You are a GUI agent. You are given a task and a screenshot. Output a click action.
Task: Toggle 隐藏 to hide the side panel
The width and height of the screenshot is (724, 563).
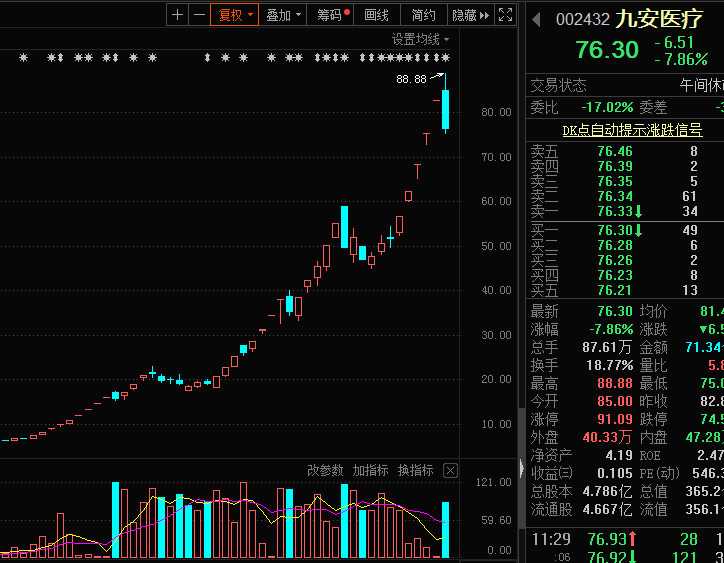pos(464,15)
